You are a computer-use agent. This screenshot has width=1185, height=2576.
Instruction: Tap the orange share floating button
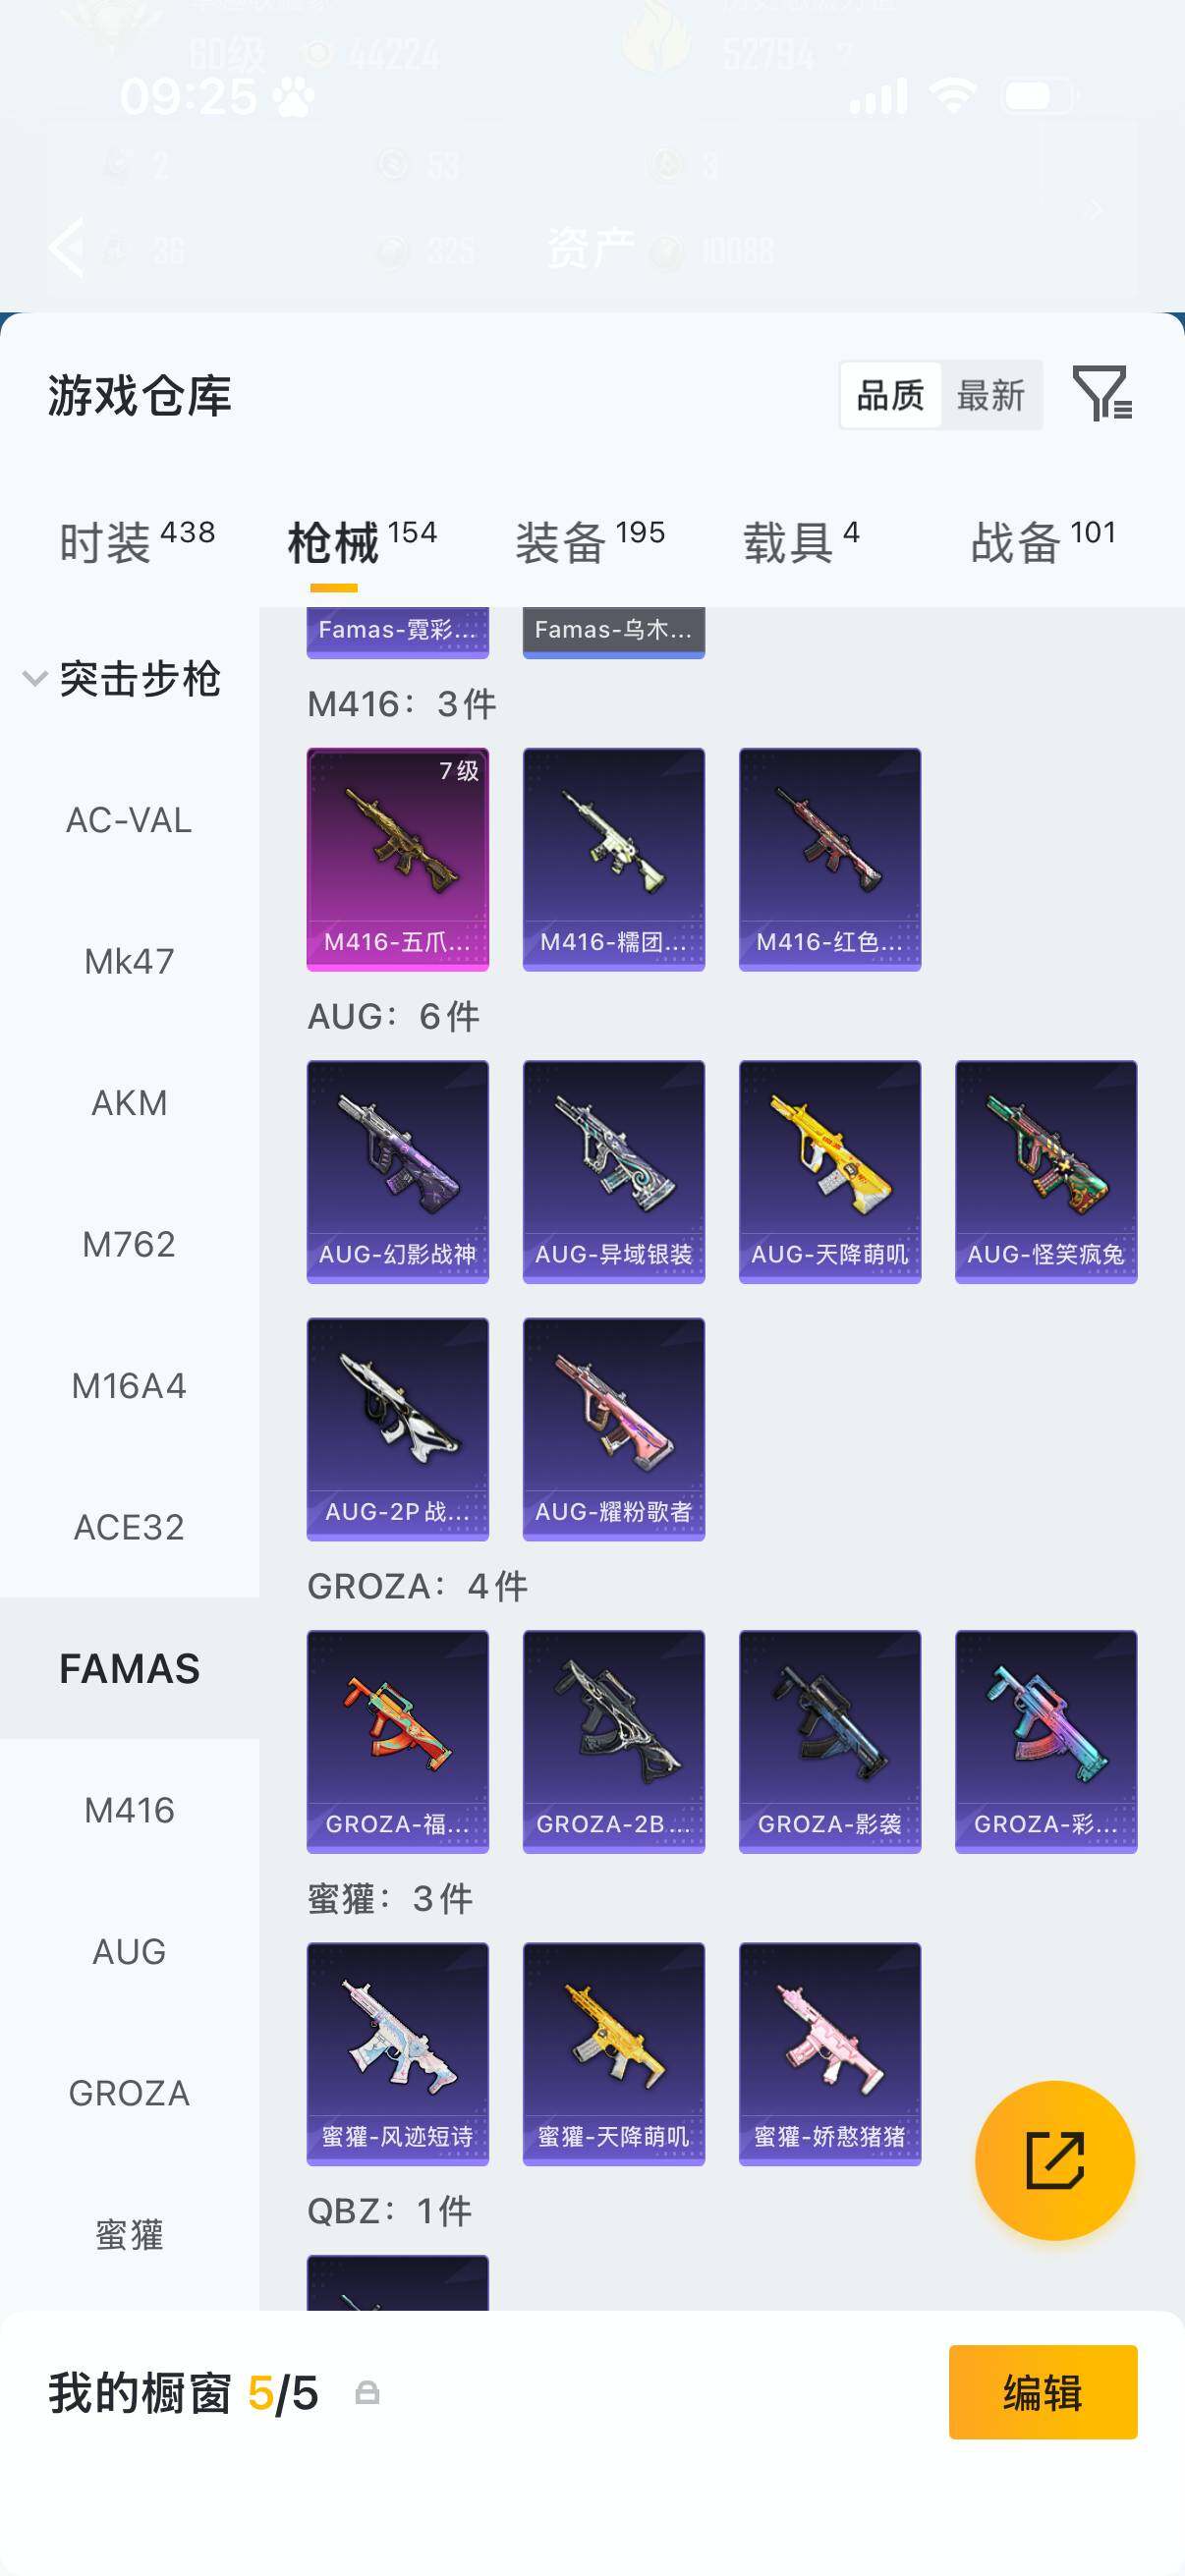point(1055,2160)
